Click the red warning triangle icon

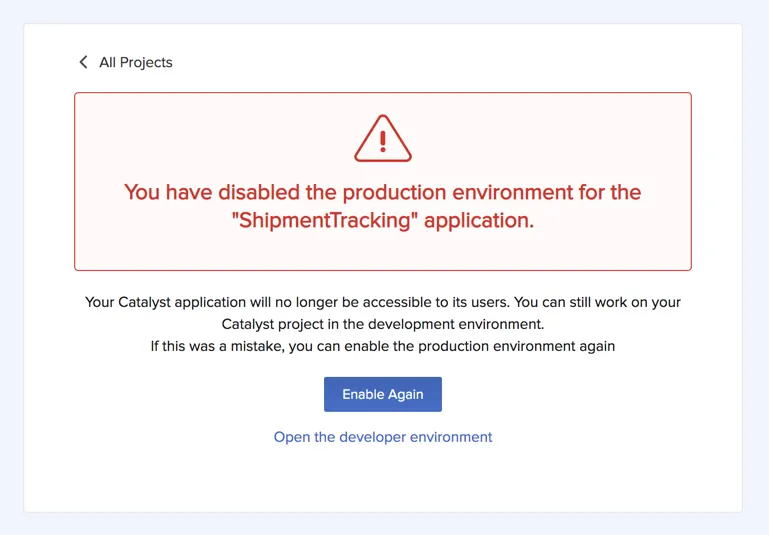coord(383,138)
